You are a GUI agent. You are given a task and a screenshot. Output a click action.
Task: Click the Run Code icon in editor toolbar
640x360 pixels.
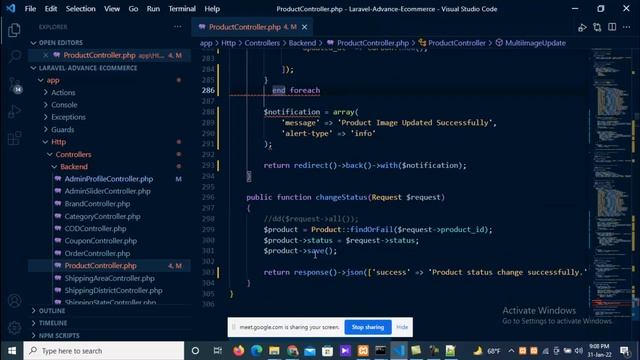coord(582,27)
